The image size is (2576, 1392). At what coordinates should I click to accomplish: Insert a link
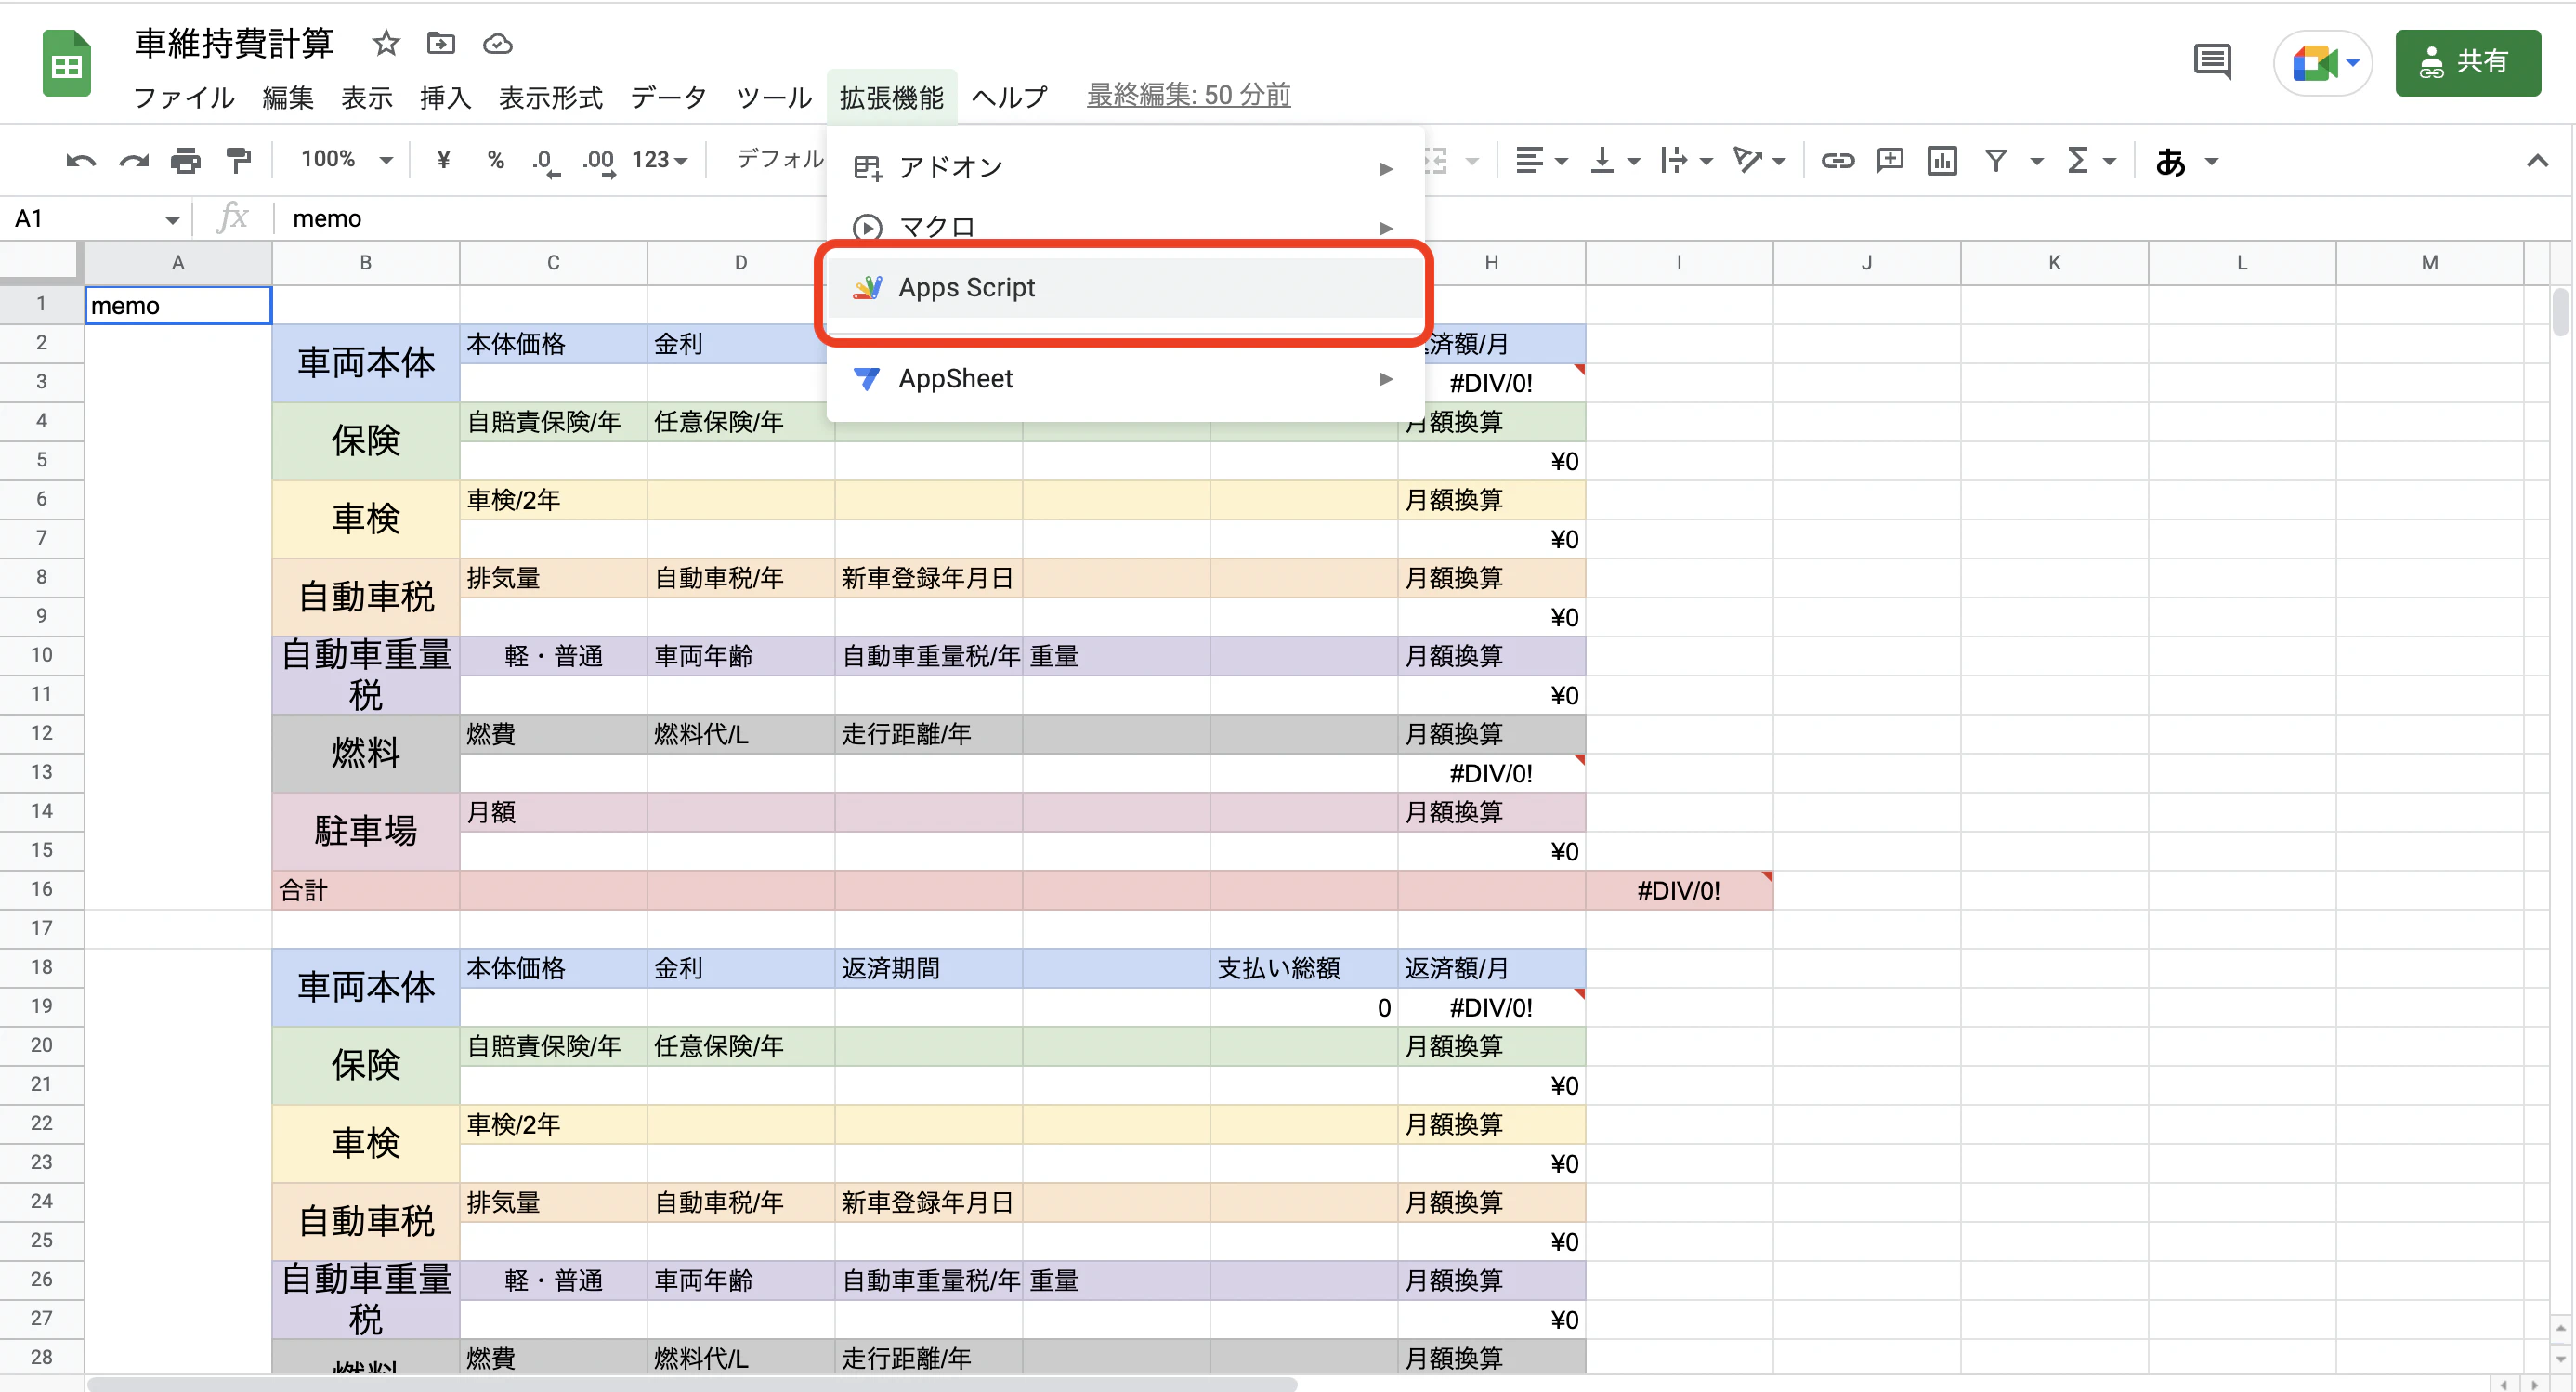pyautogui.click(x=1837, y=160)
